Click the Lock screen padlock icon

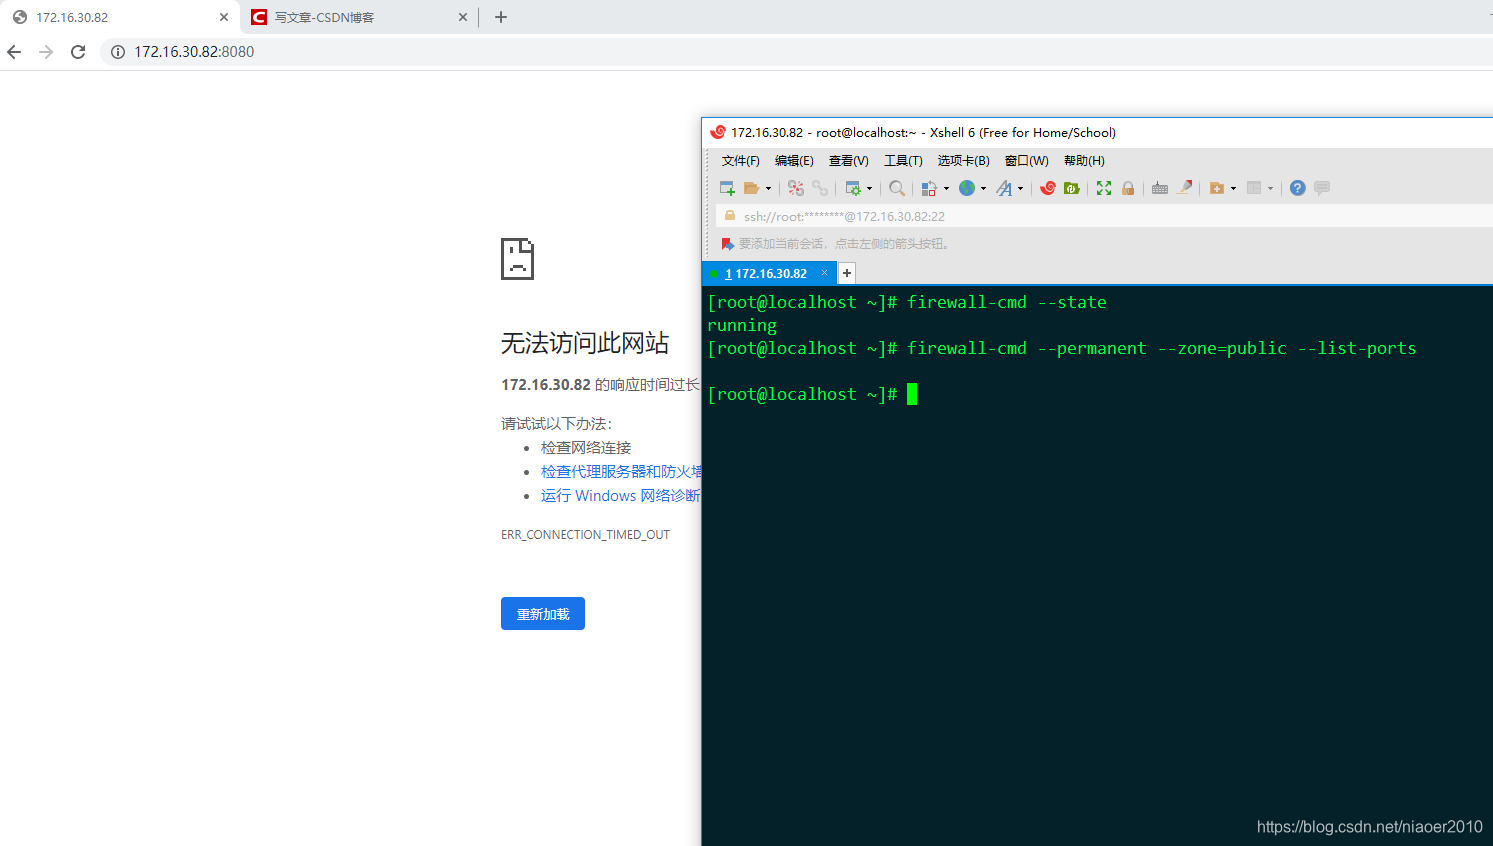[x=1128, y=188]
